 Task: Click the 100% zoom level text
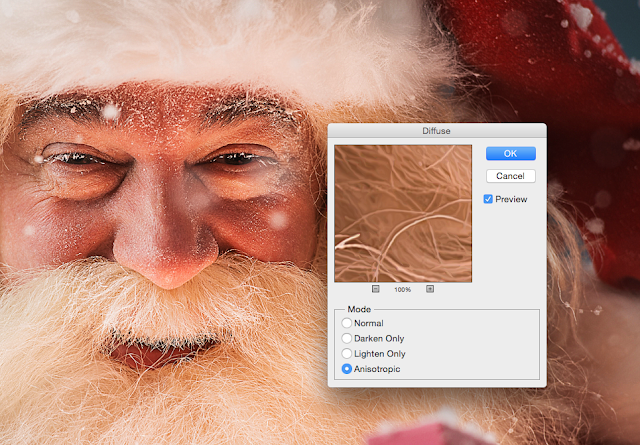coord(402,289)
